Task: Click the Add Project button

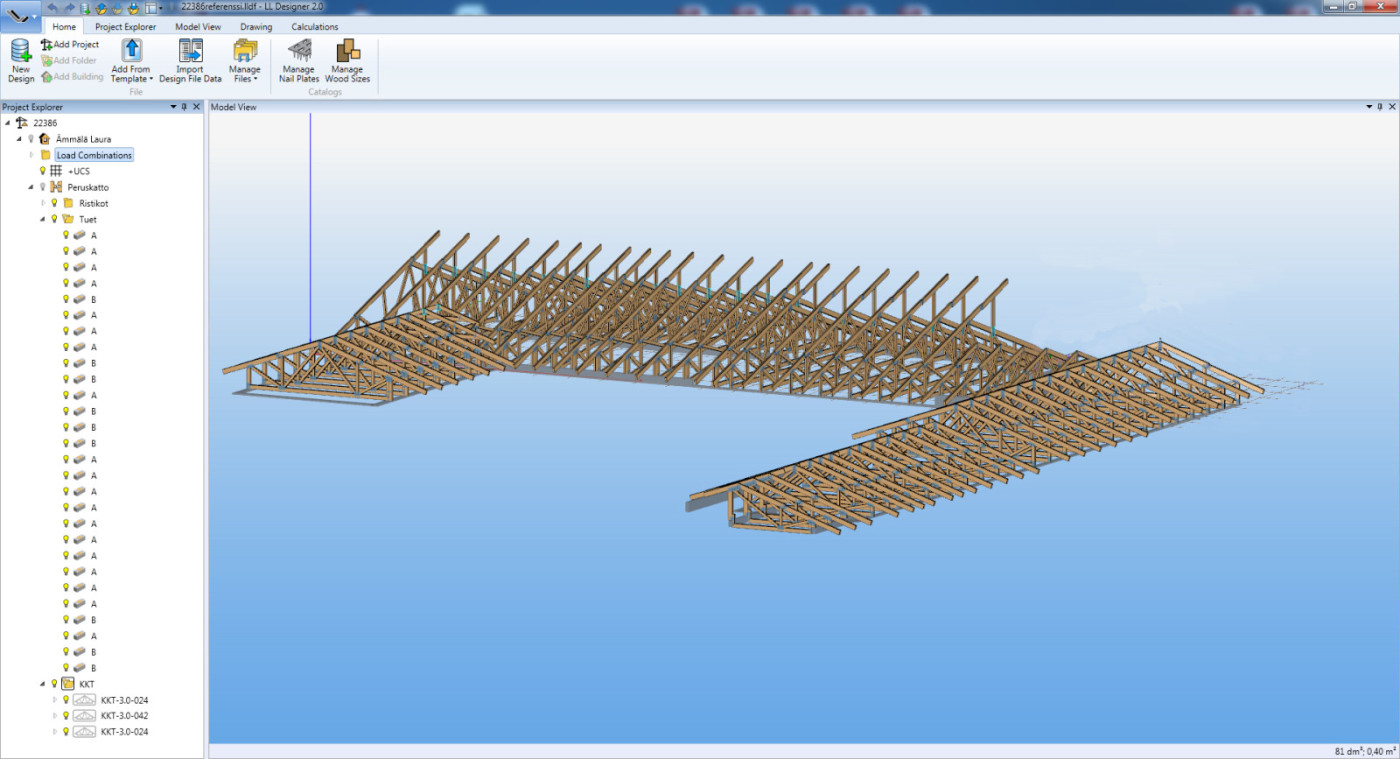Action: click(x=70, y=45)
